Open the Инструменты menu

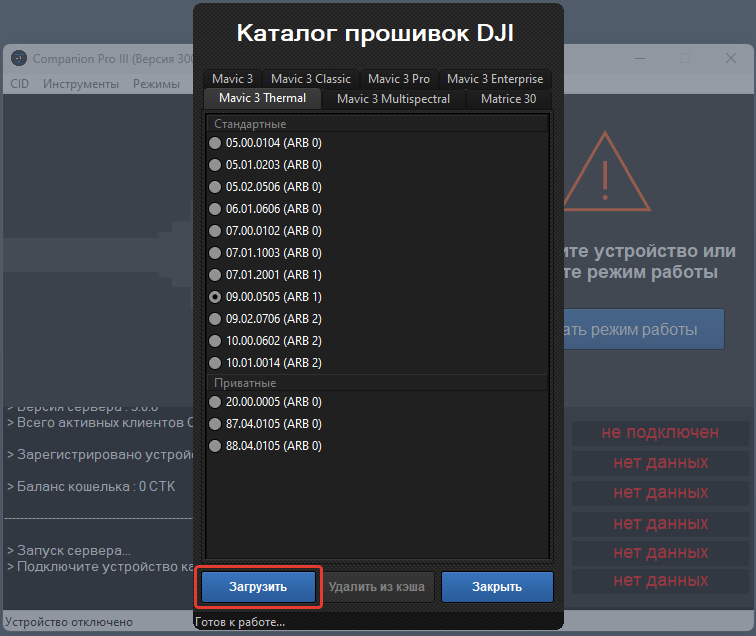(x=81, y=84)
